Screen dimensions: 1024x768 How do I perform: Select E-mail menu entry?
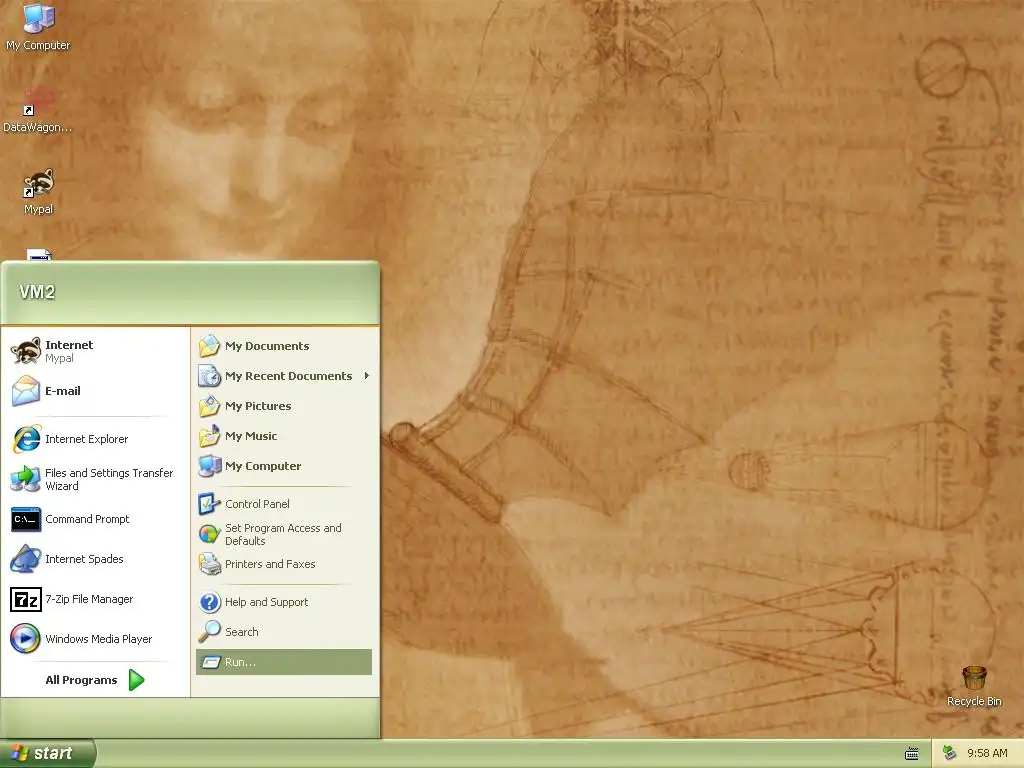[x=95, y=391]
